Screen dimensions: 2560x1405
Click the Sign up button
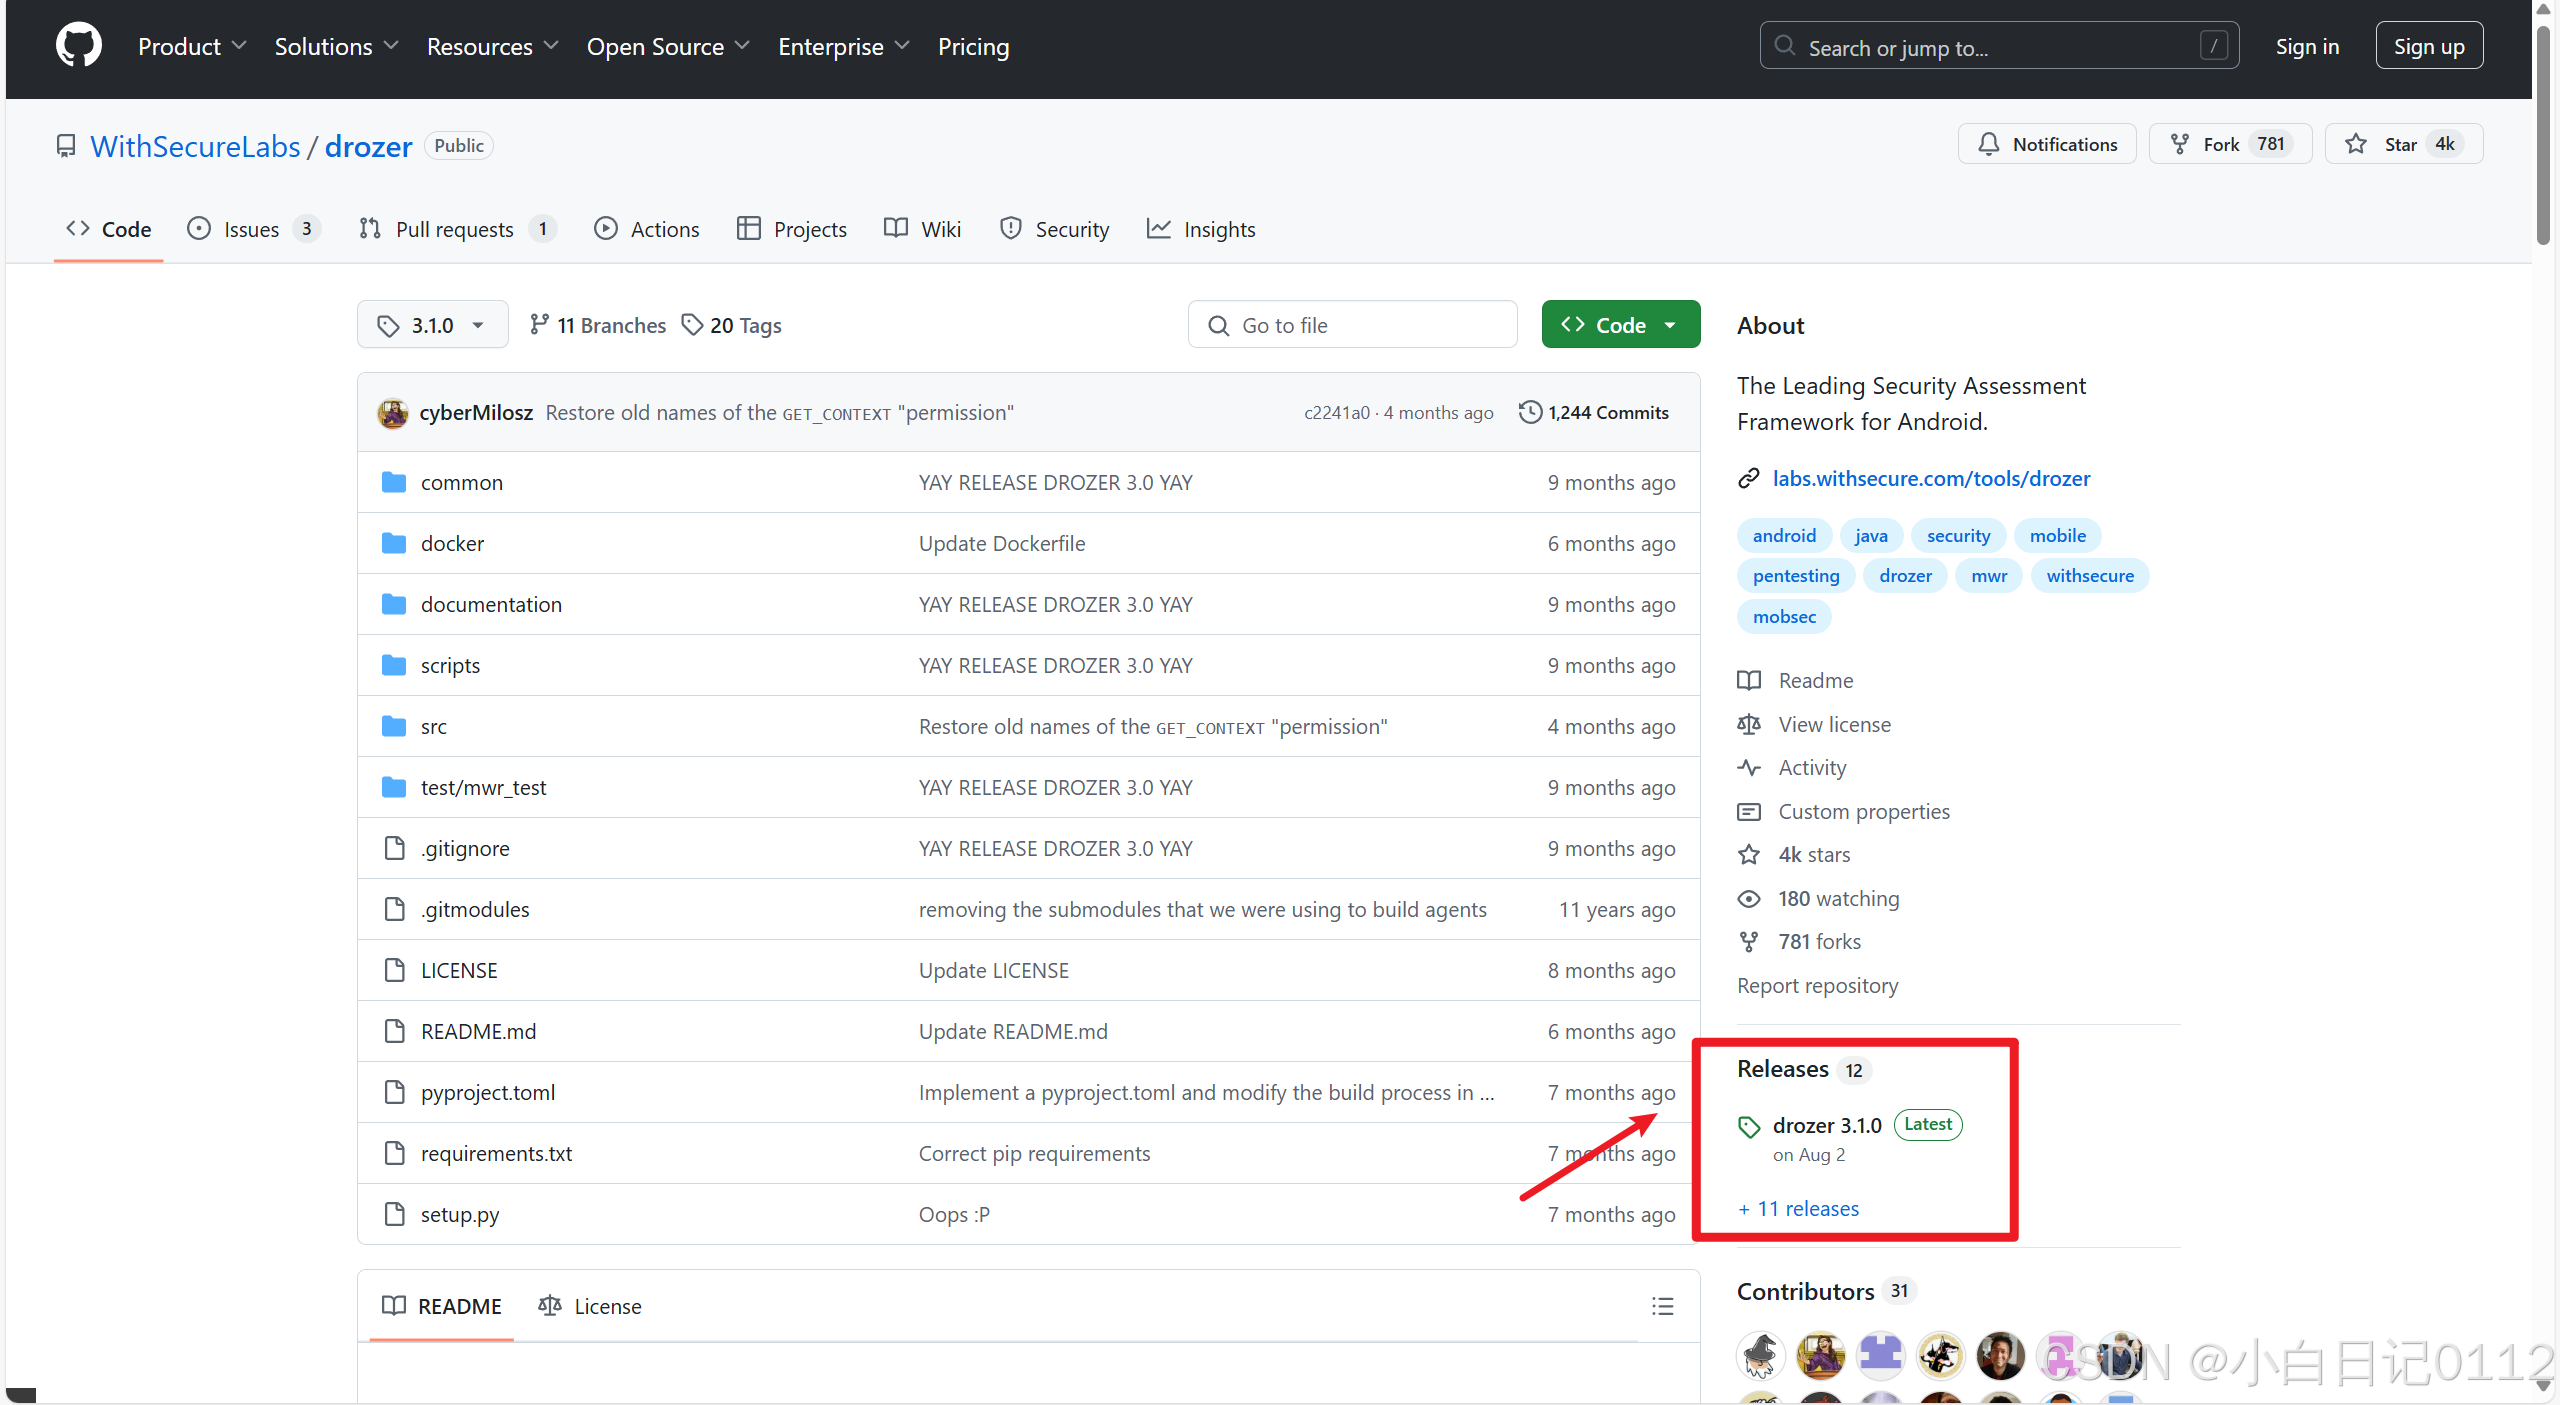click(x=2428, y=45)
